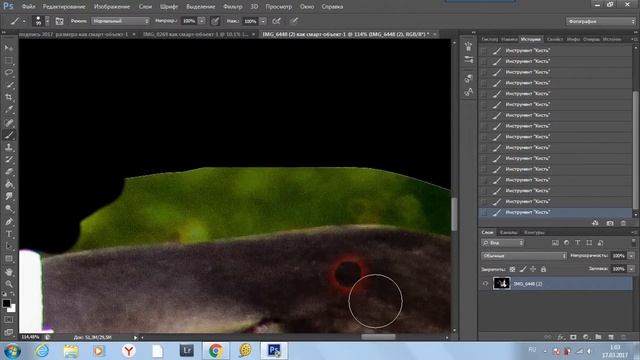The image size is (640, 360).
Task: Switch to the Контуры tab
Action: coord(534,232)
